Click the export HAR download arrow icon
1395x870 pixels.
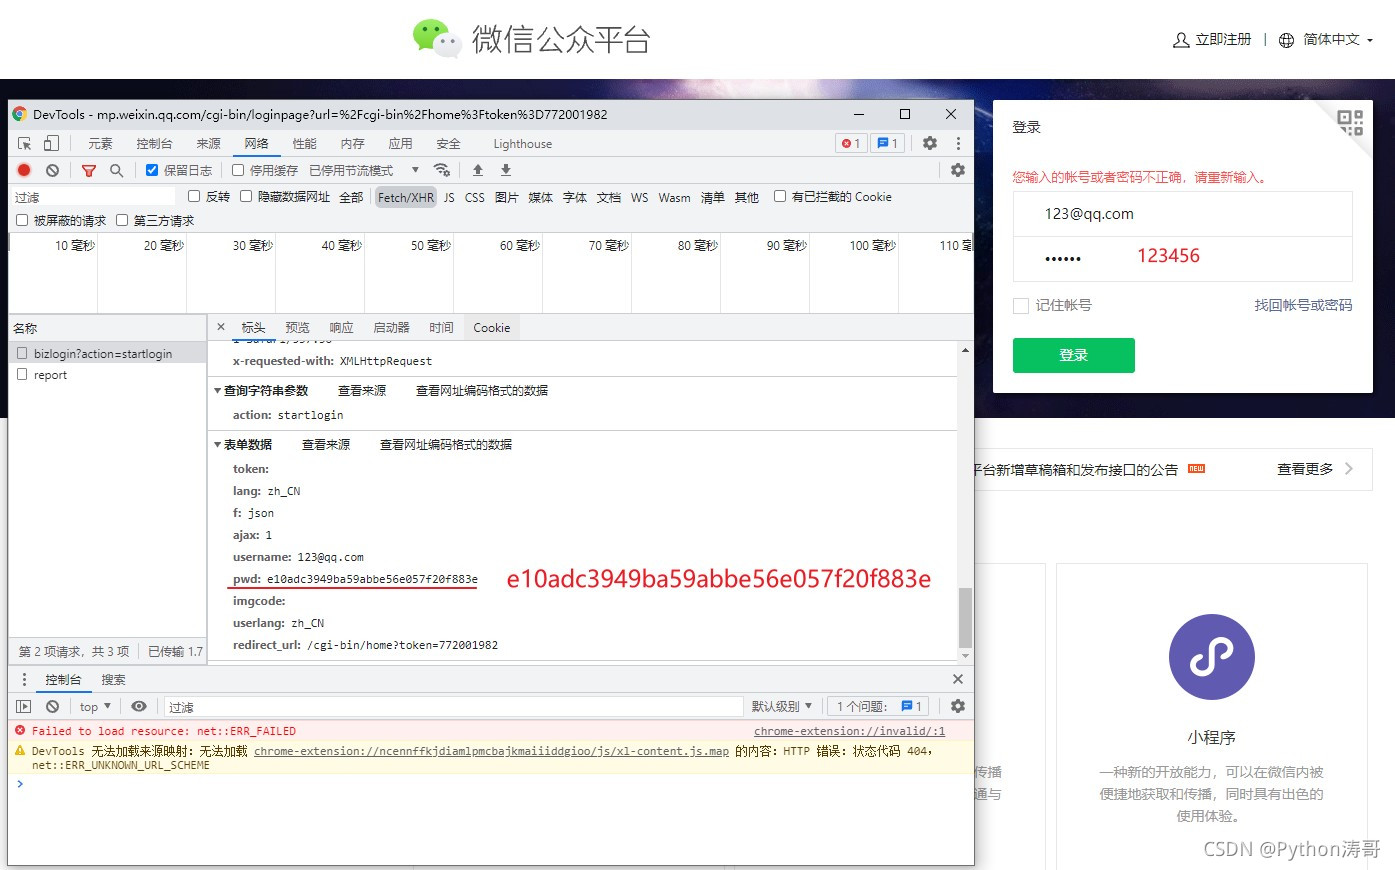coord(505,170)
